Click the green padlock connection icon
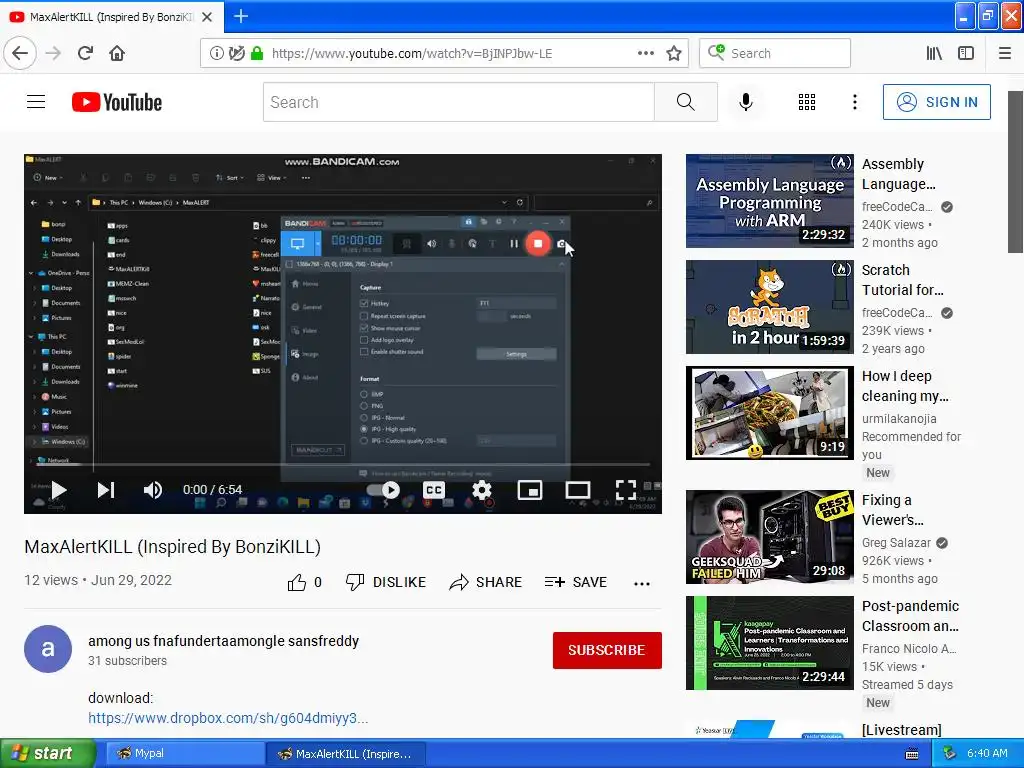This screenshot has width=1024, height=768. (x=257, y=54)
